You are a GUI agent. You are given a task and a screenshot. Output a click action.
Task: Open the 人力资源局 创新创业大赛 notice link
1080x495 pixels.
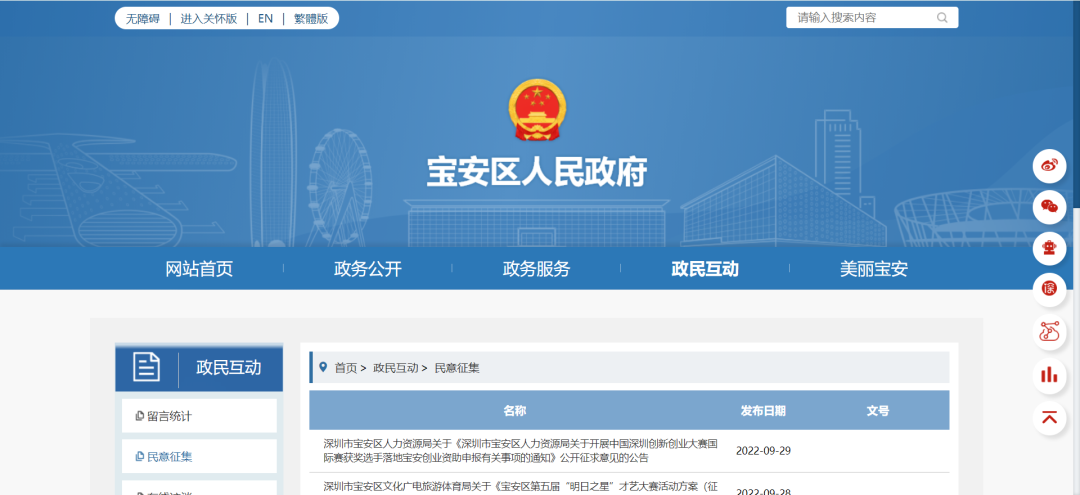(x=521, y=450)
